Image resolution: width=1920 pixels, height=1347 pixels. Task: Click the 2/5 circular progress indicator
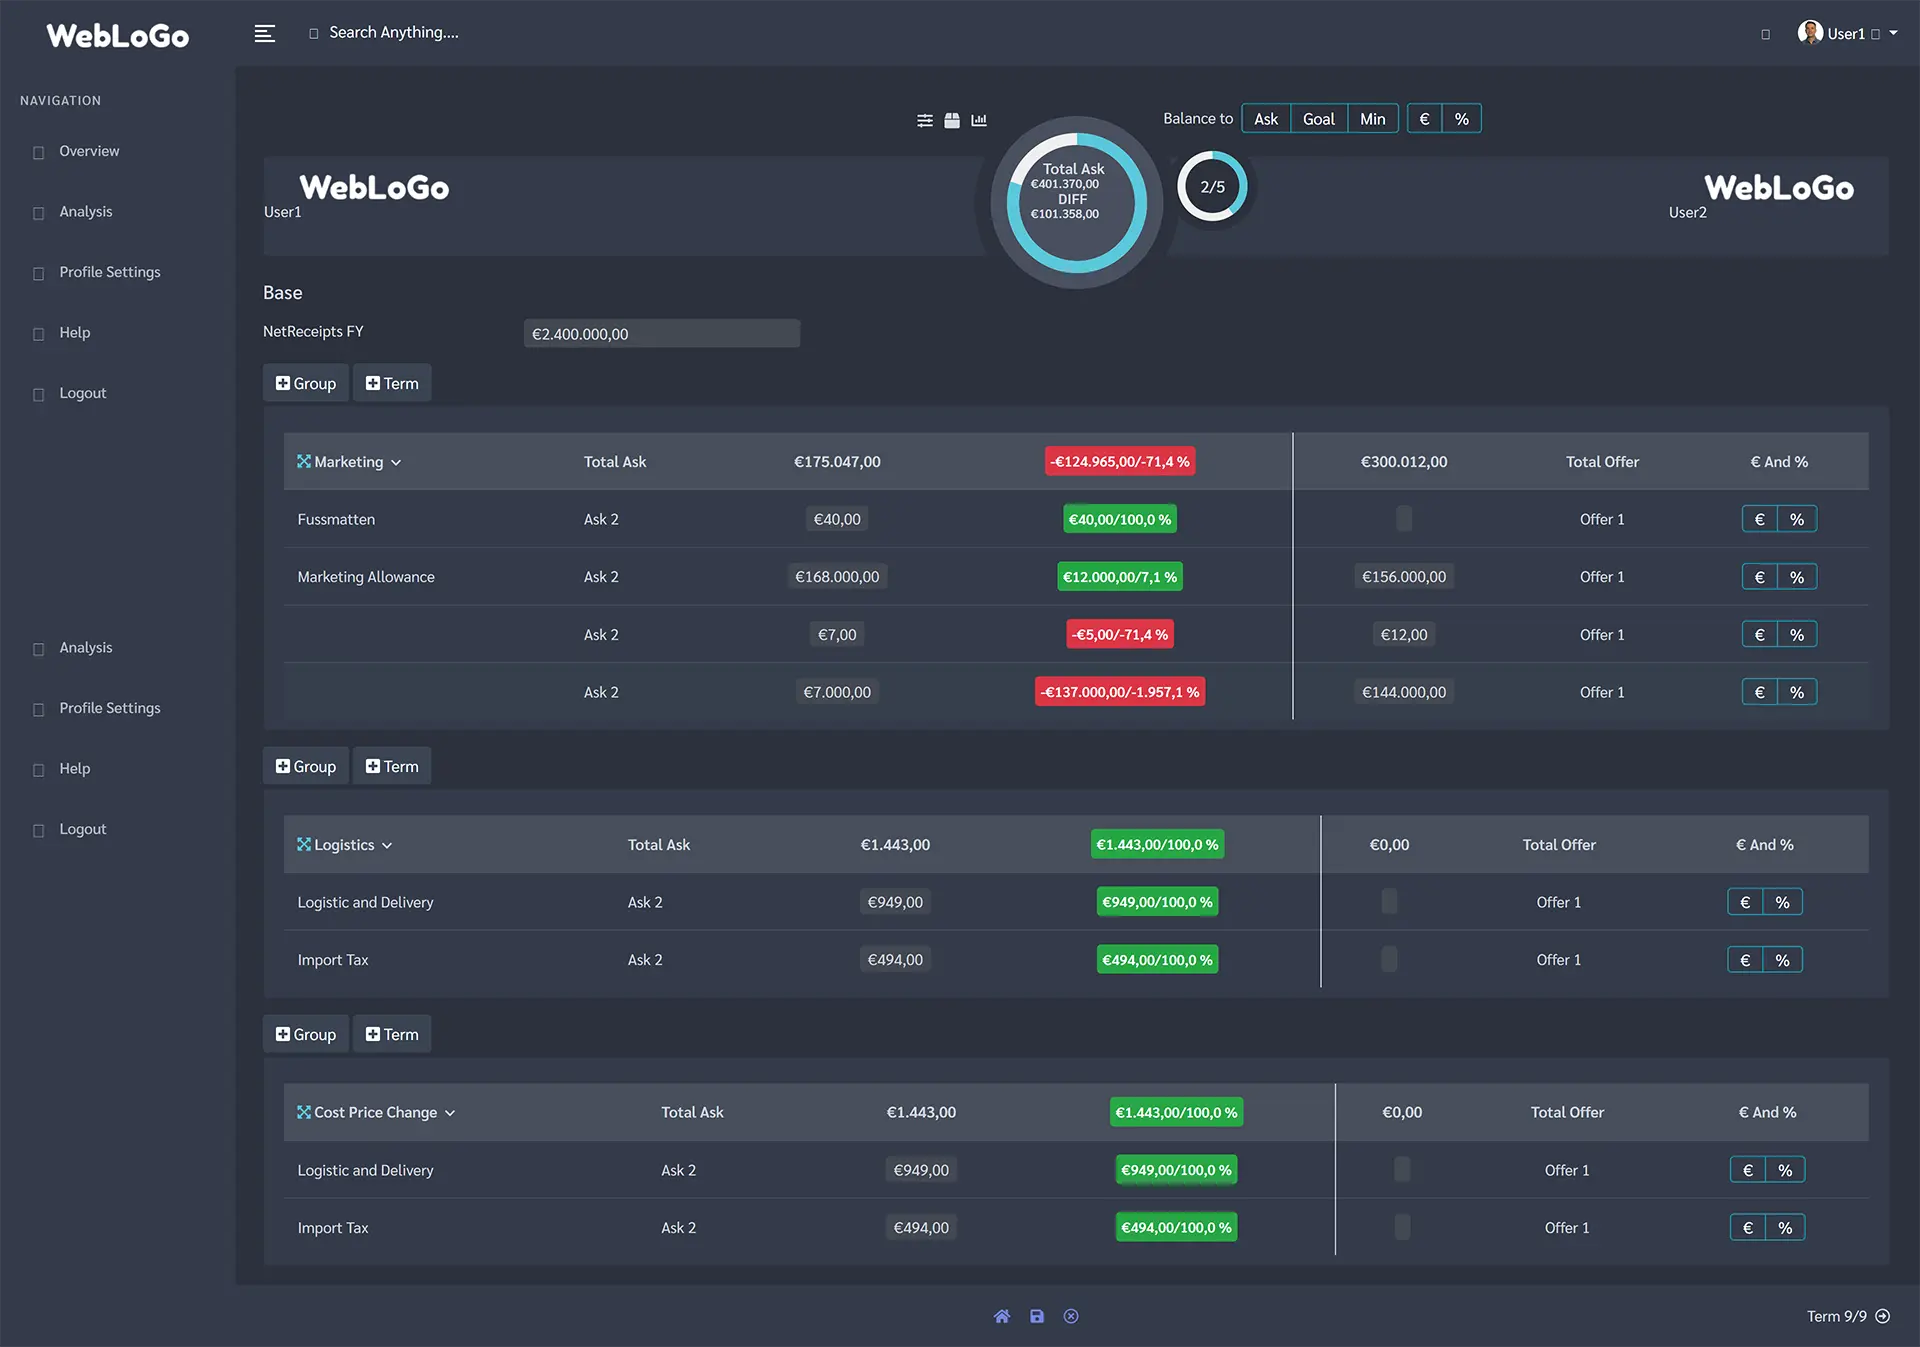coord(1212,187)
